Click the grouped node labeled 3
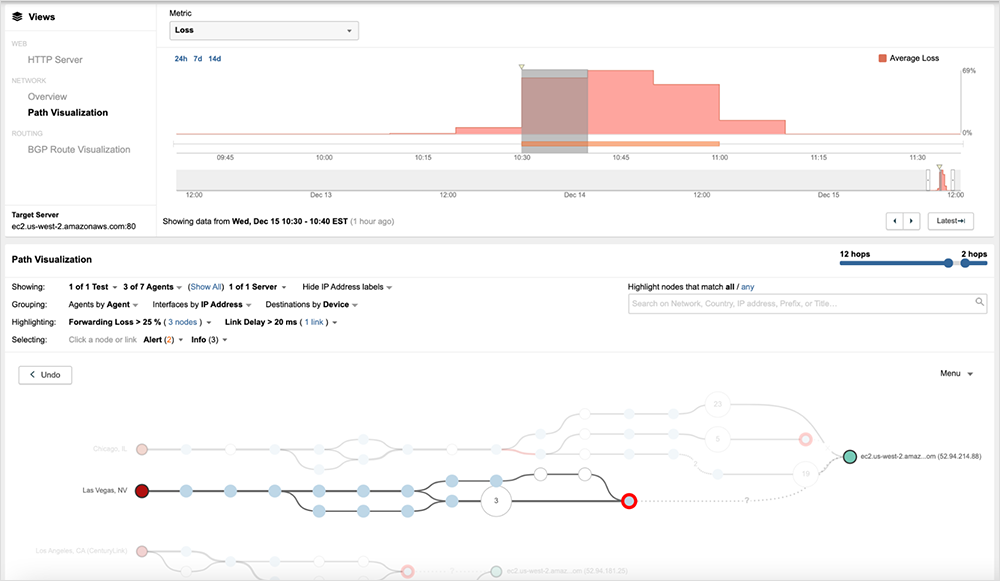This screenshot has width=1000, height=581. 495,500
